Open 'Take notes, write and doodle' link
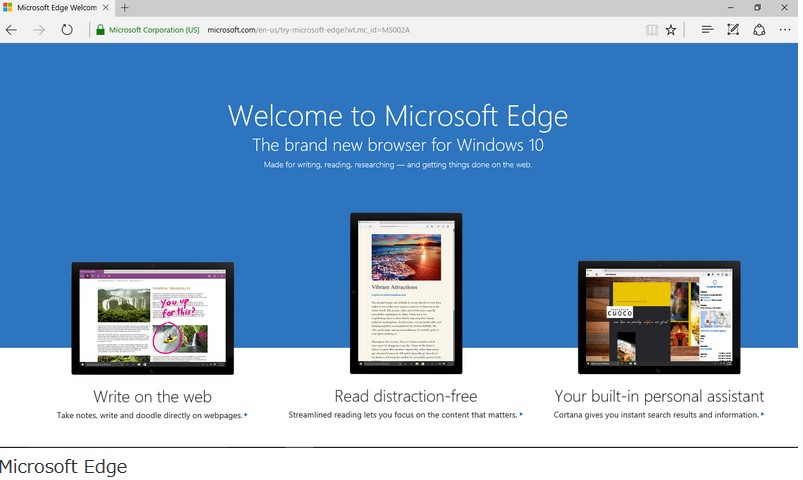 coord(151,415)
